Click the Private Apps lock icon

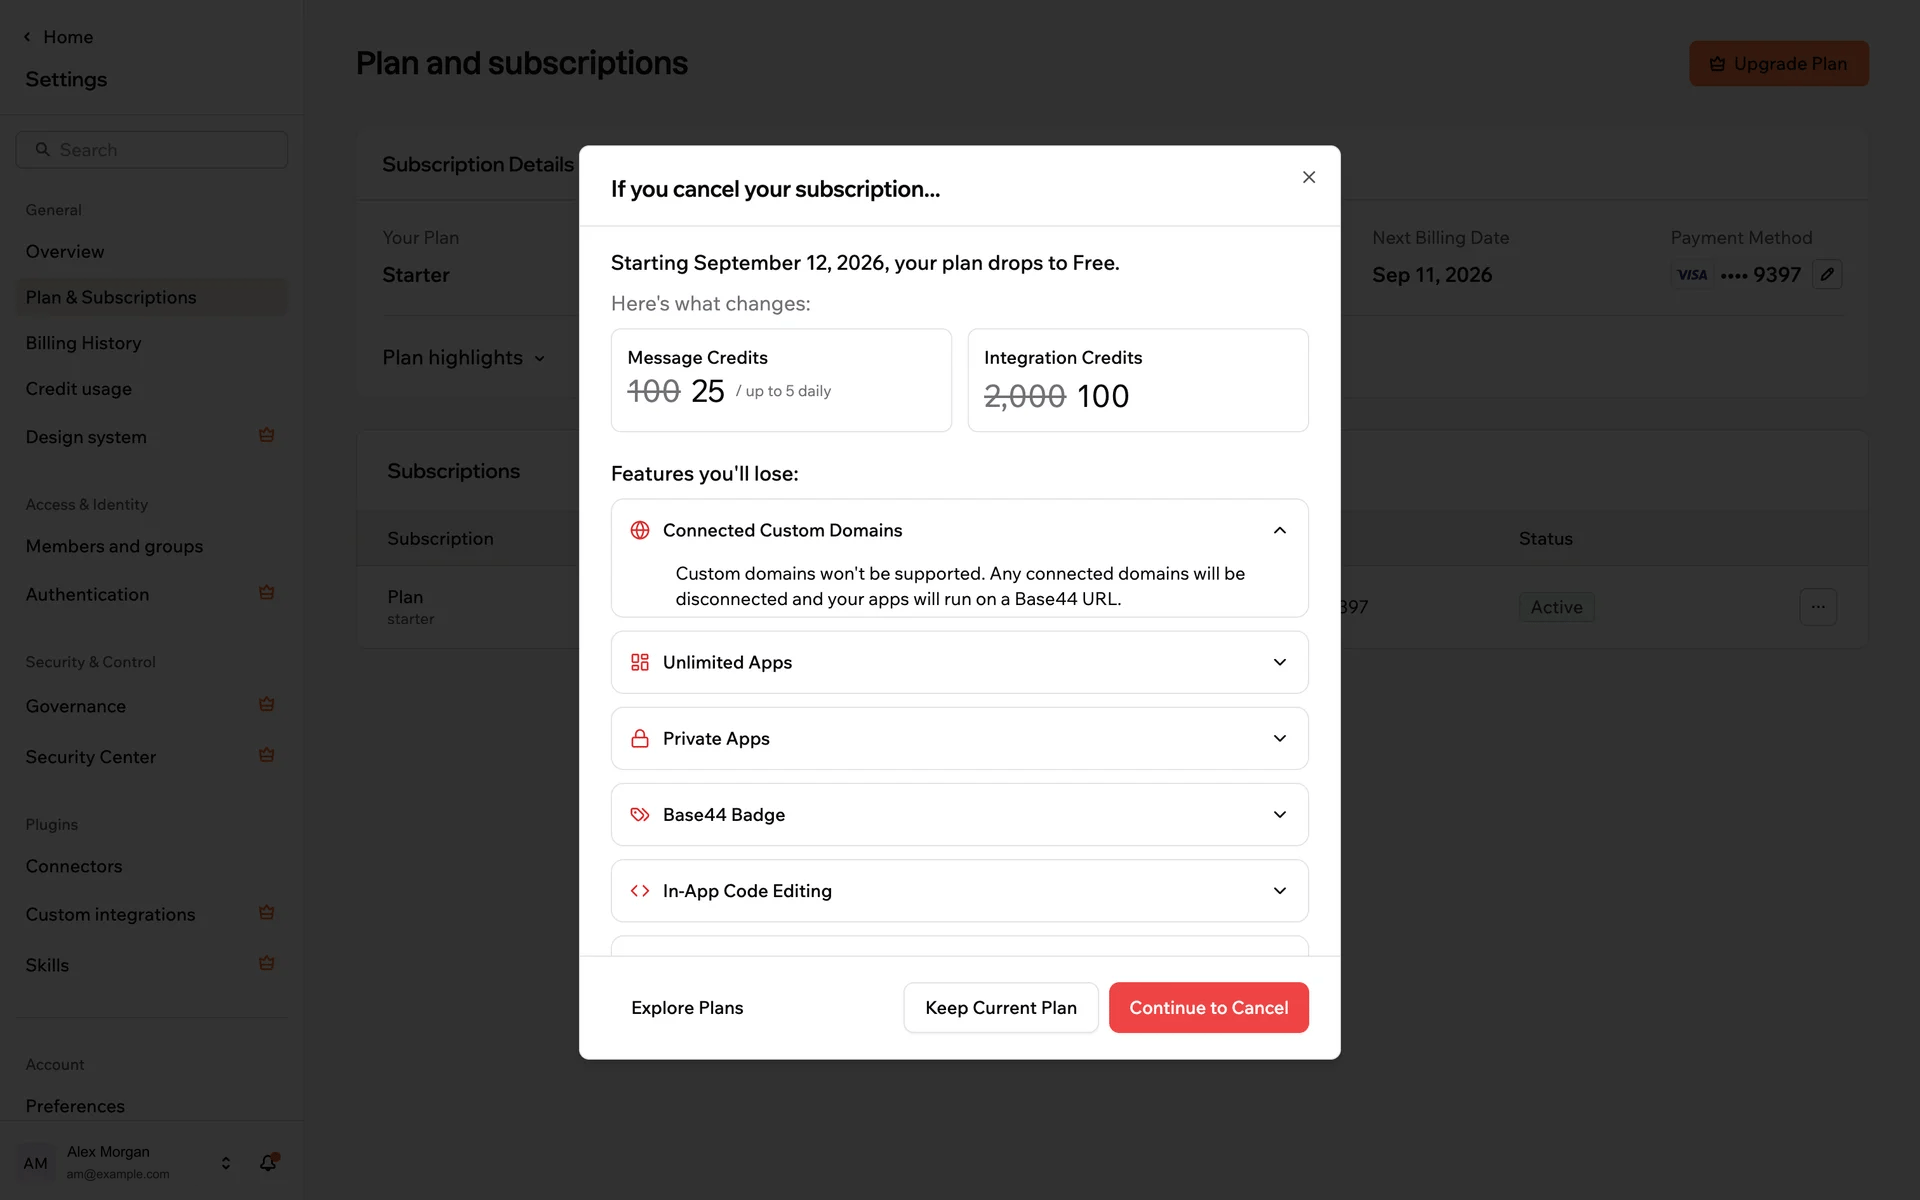point(640,738)
